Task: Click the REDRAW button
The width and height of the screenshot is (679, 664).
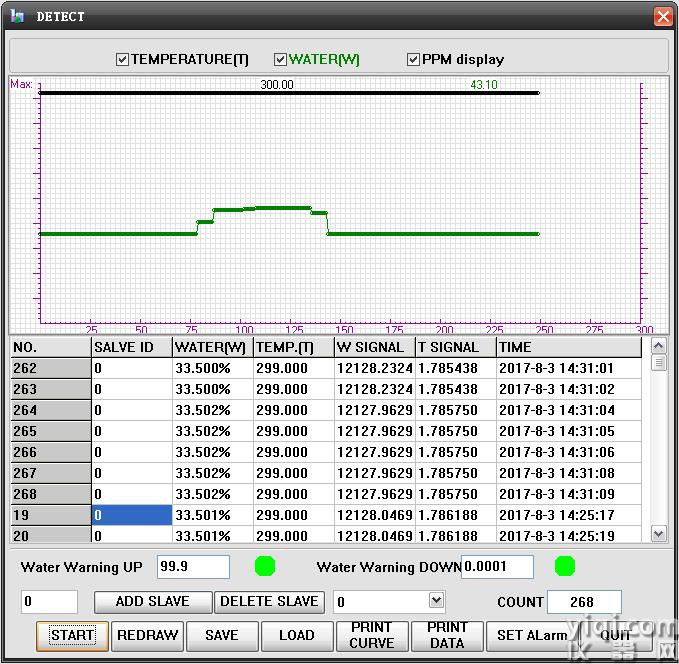Action: [148, 635]
